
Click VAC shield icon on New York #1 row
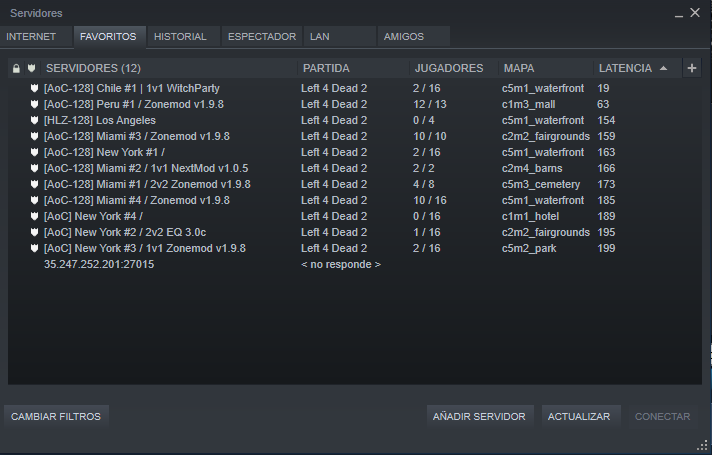pyautogui.click(x=34, y=152)
